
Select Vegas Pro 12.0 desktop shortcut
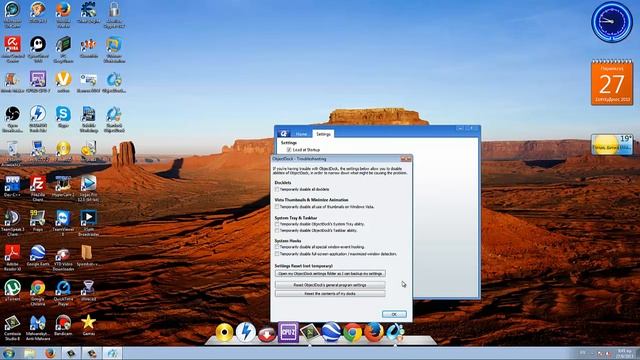89,189
